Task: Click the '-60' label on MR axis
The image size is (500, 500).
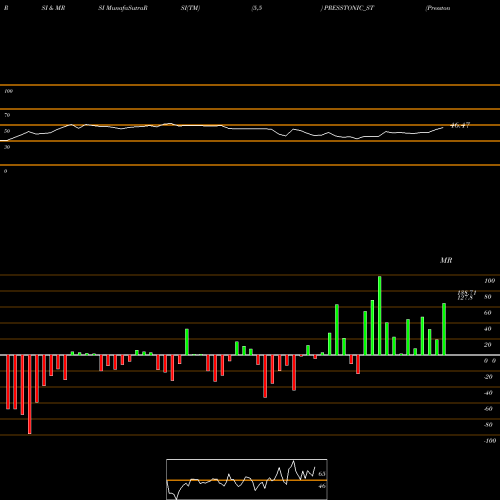Action: pos(488,409)
